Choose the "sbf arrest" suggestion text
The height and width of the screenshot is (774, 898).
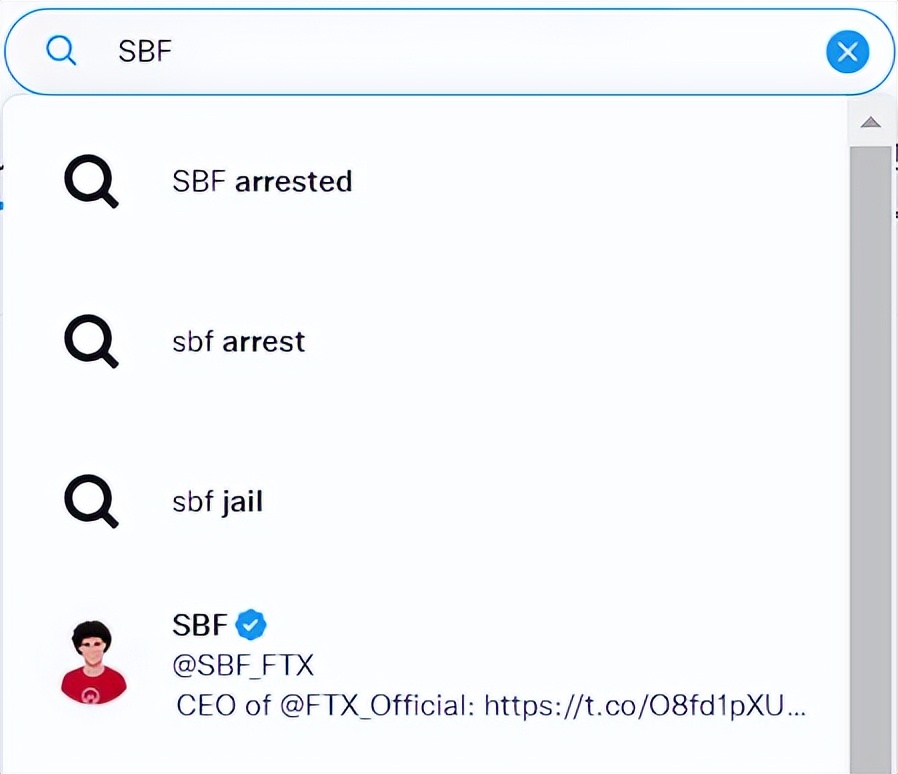click(x=238, y=342)
